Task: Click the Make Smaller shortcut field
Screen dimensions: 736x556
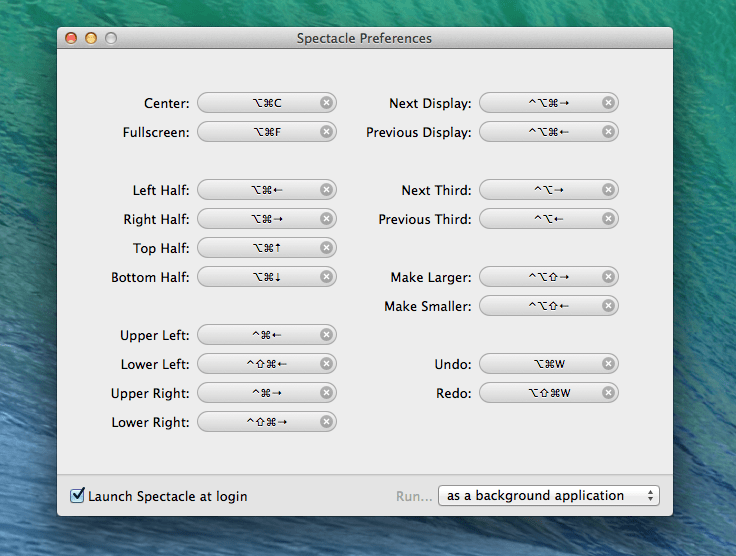Action: pyautogui.click(x=549, y=306)
